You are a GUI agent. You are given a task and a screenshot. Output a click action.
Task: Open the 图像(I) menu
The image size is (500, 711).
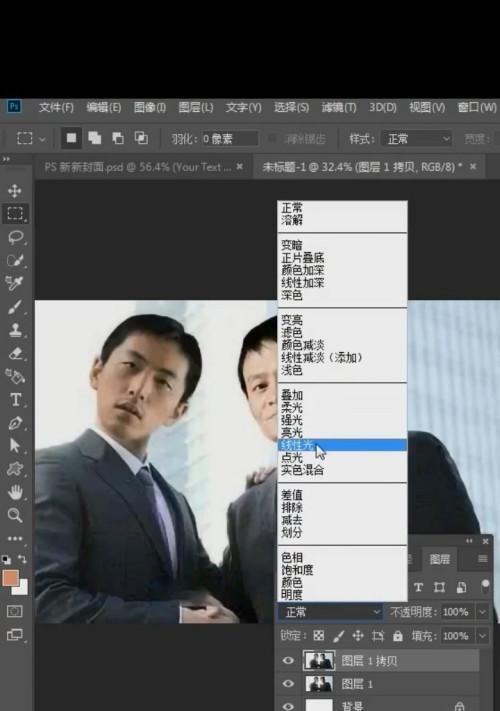[150, 107]
